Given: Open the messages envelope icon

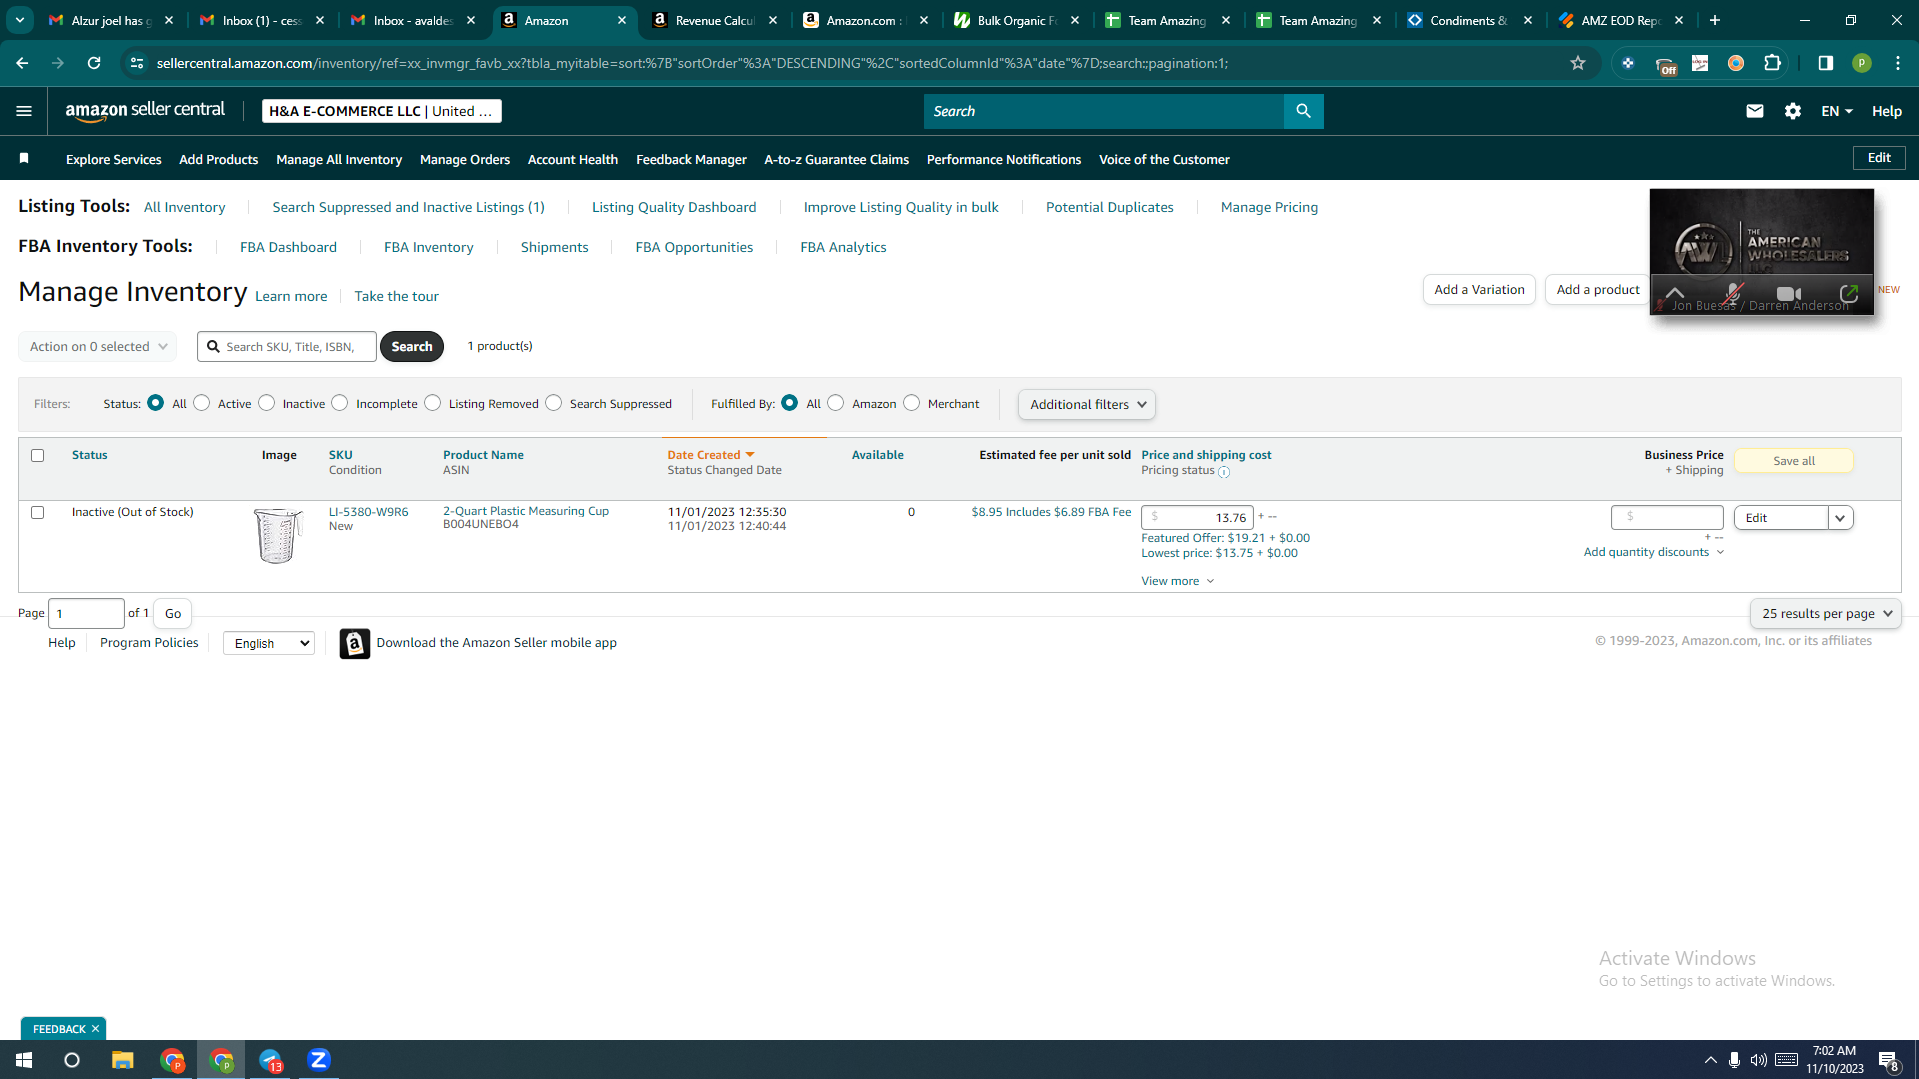Looking at the screenshot, I should (1754, 111).
